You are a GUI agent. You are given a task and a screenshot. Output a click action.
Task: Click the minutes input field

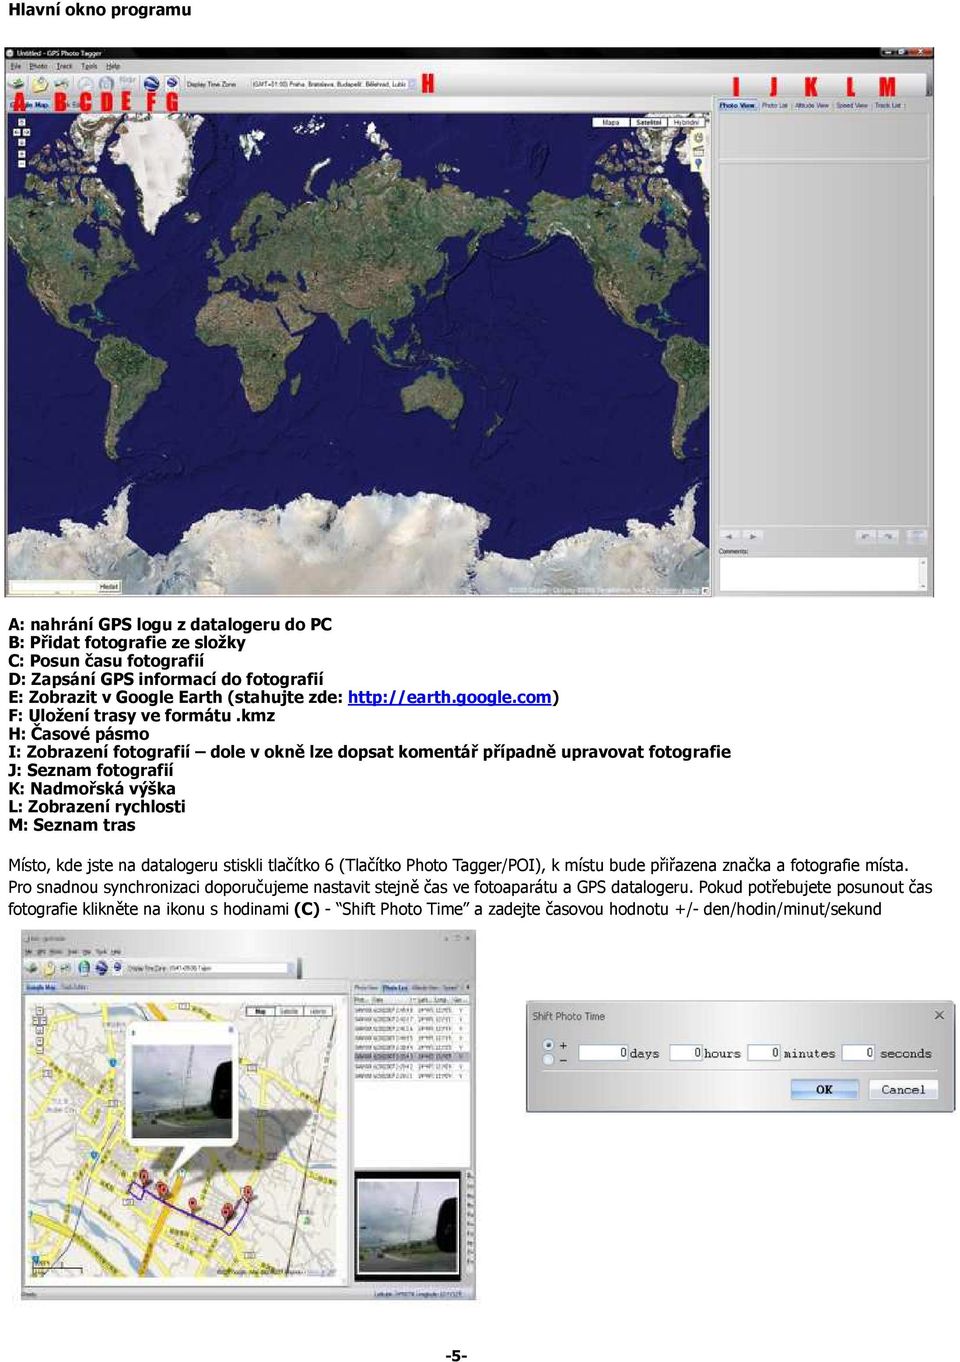pos(763,1053)
